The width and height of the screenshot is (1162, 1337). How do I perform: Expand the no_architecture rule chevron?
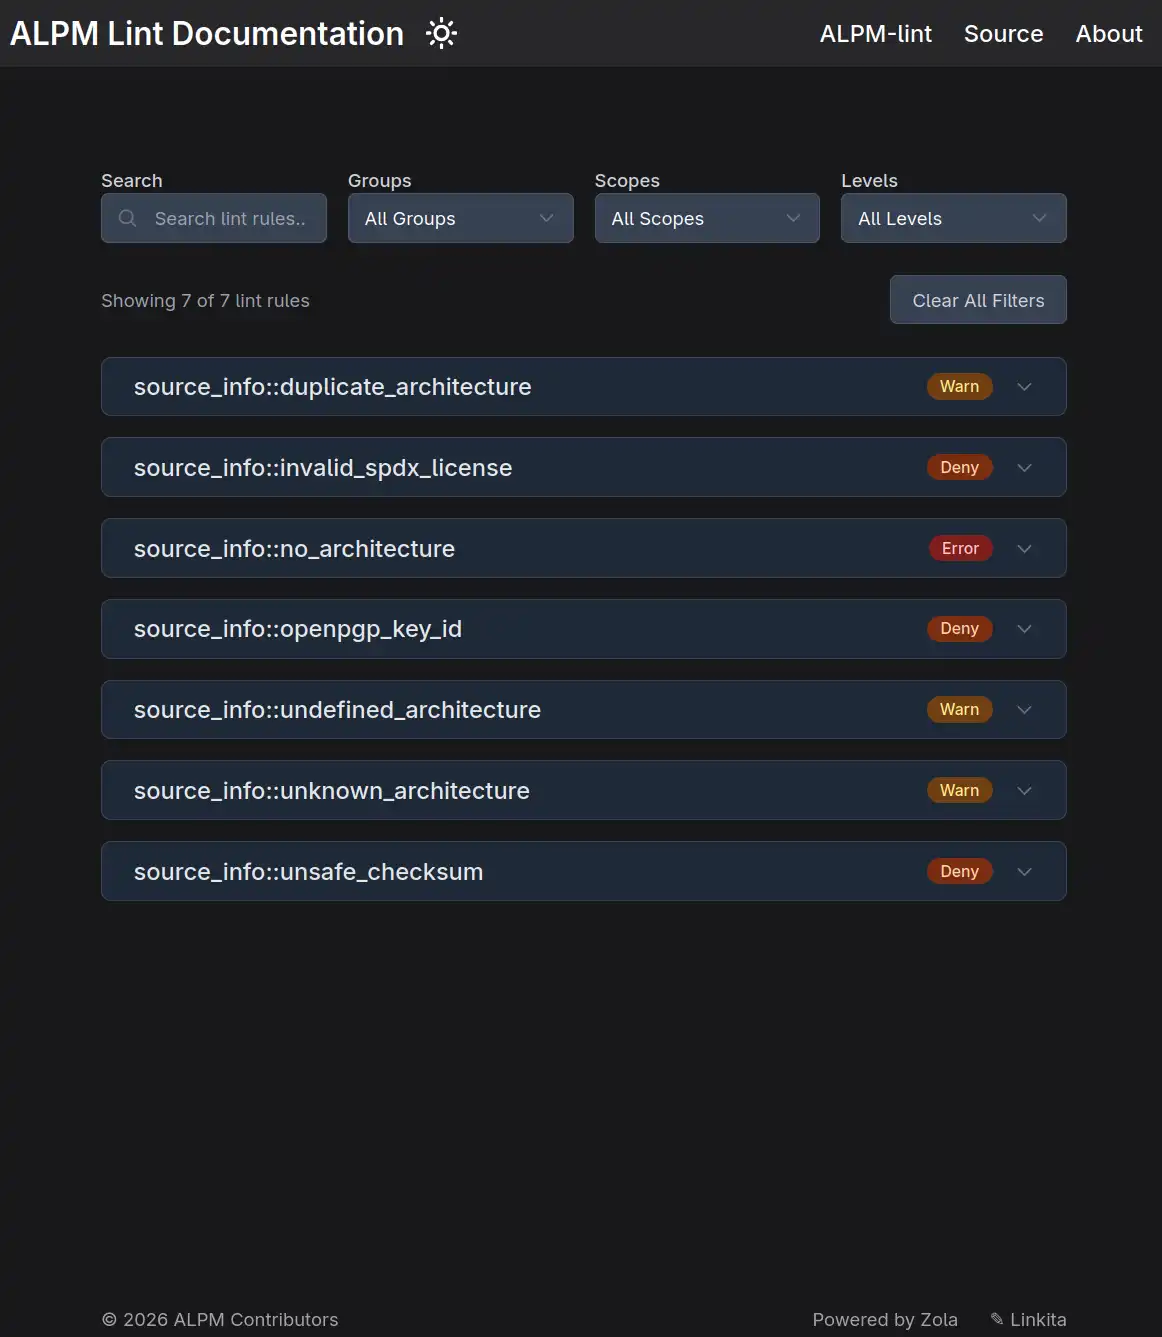click(1024, 549)
